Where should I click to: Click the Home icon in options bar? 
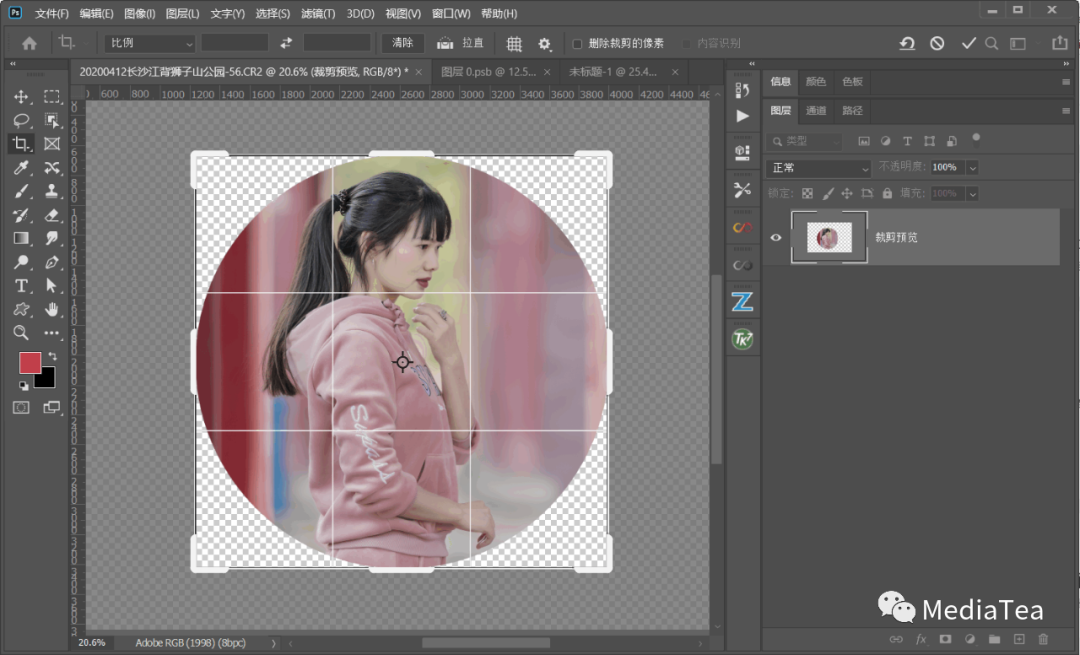[29, 43]
